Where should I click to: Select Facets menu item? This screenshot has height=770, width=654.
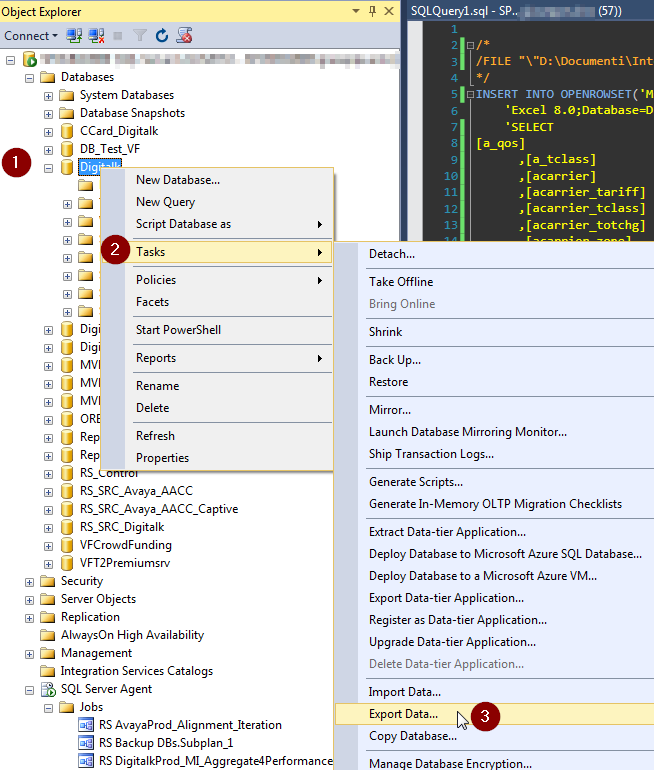217,302
